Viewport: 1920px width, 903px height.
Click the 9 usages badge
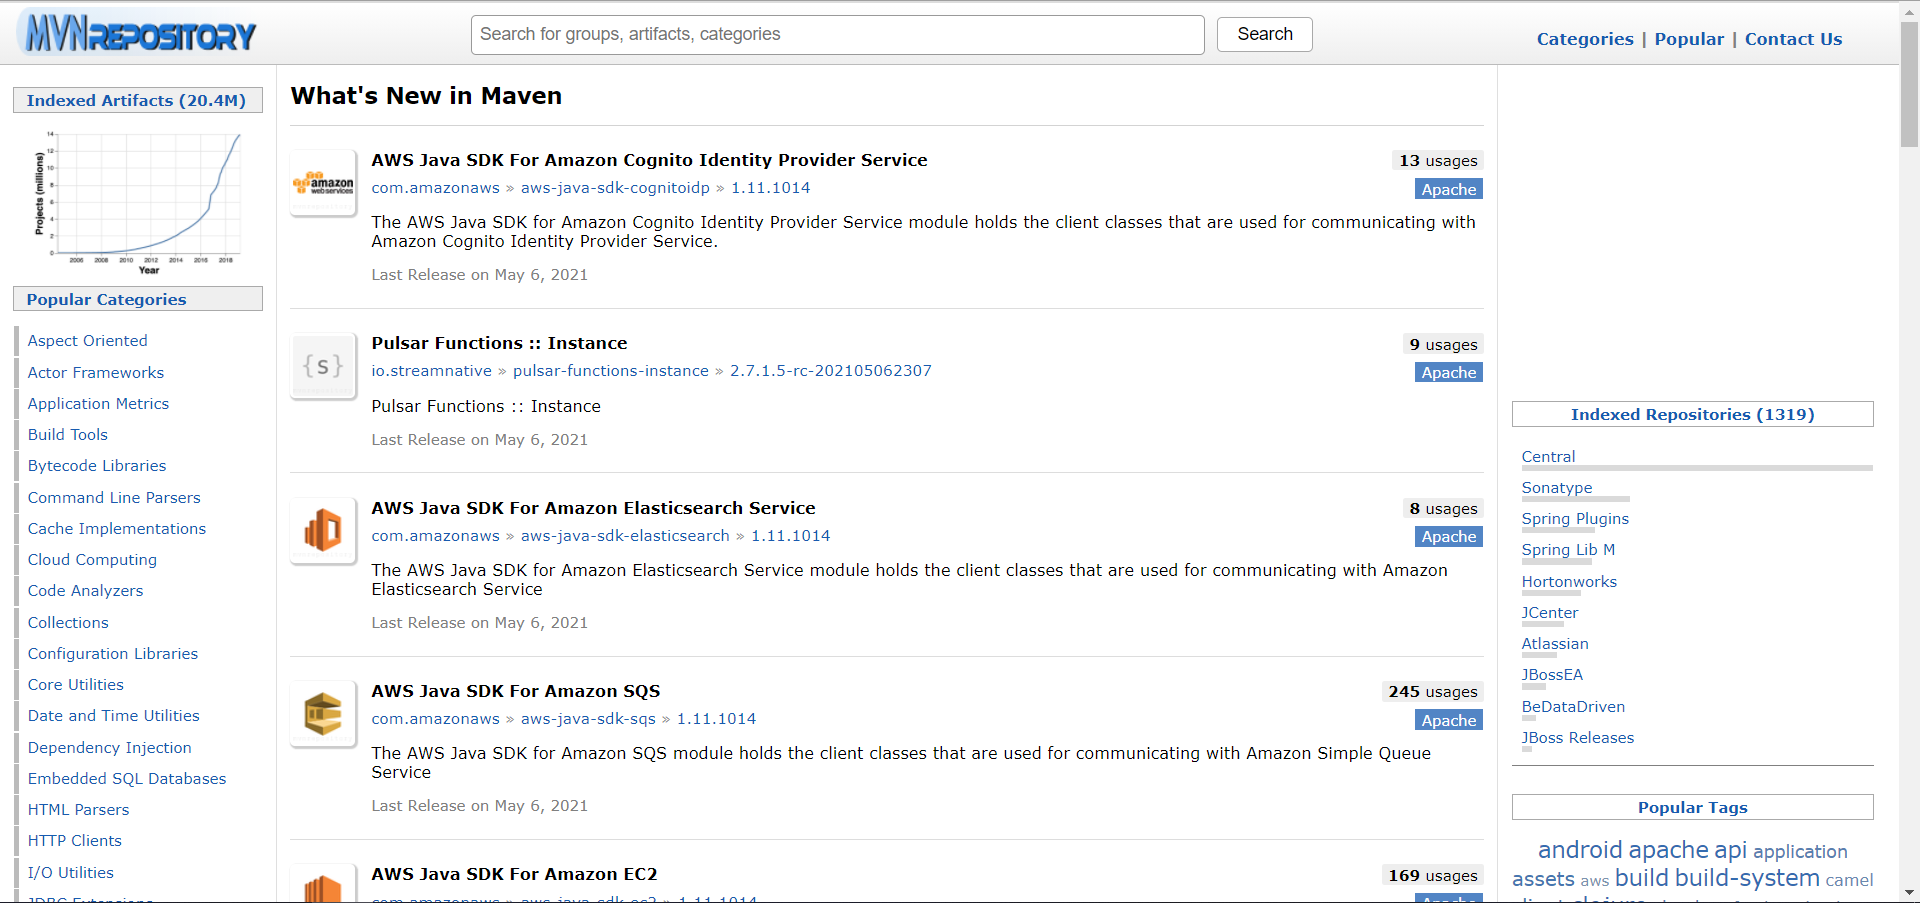(1443, 345)
